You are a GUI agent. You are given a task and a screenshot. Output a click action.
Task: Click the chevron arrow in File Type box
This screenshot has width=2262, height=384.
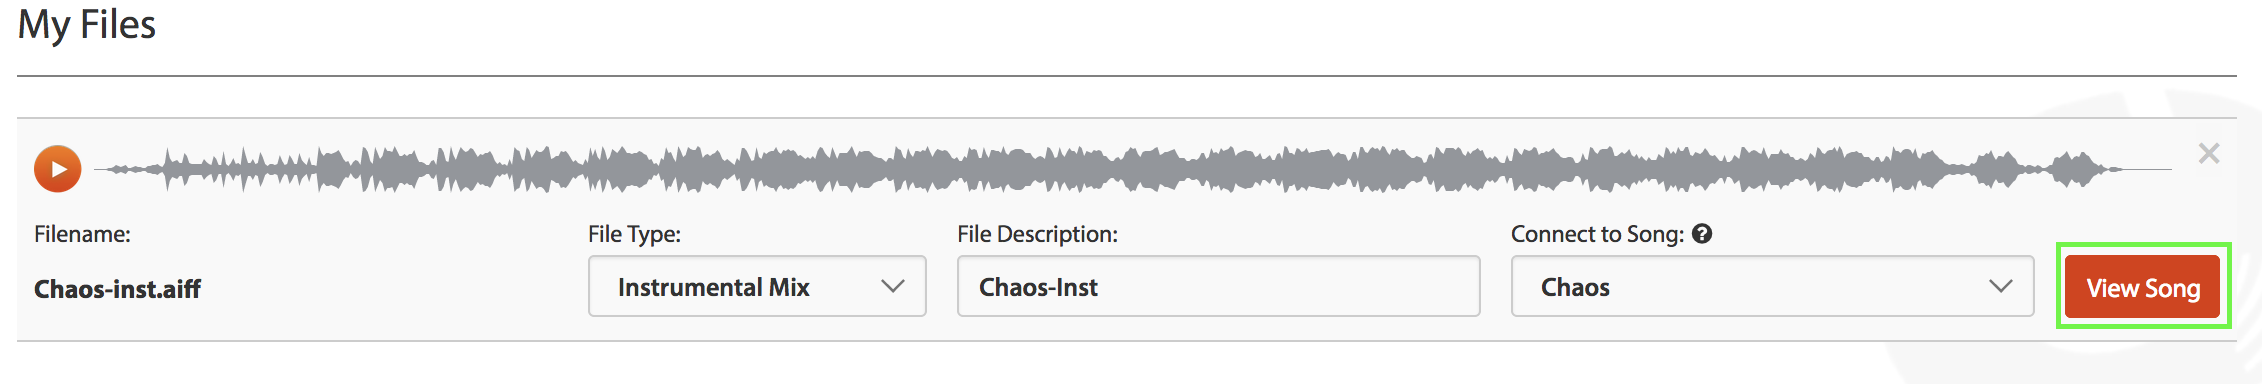[x=892, y=286]
